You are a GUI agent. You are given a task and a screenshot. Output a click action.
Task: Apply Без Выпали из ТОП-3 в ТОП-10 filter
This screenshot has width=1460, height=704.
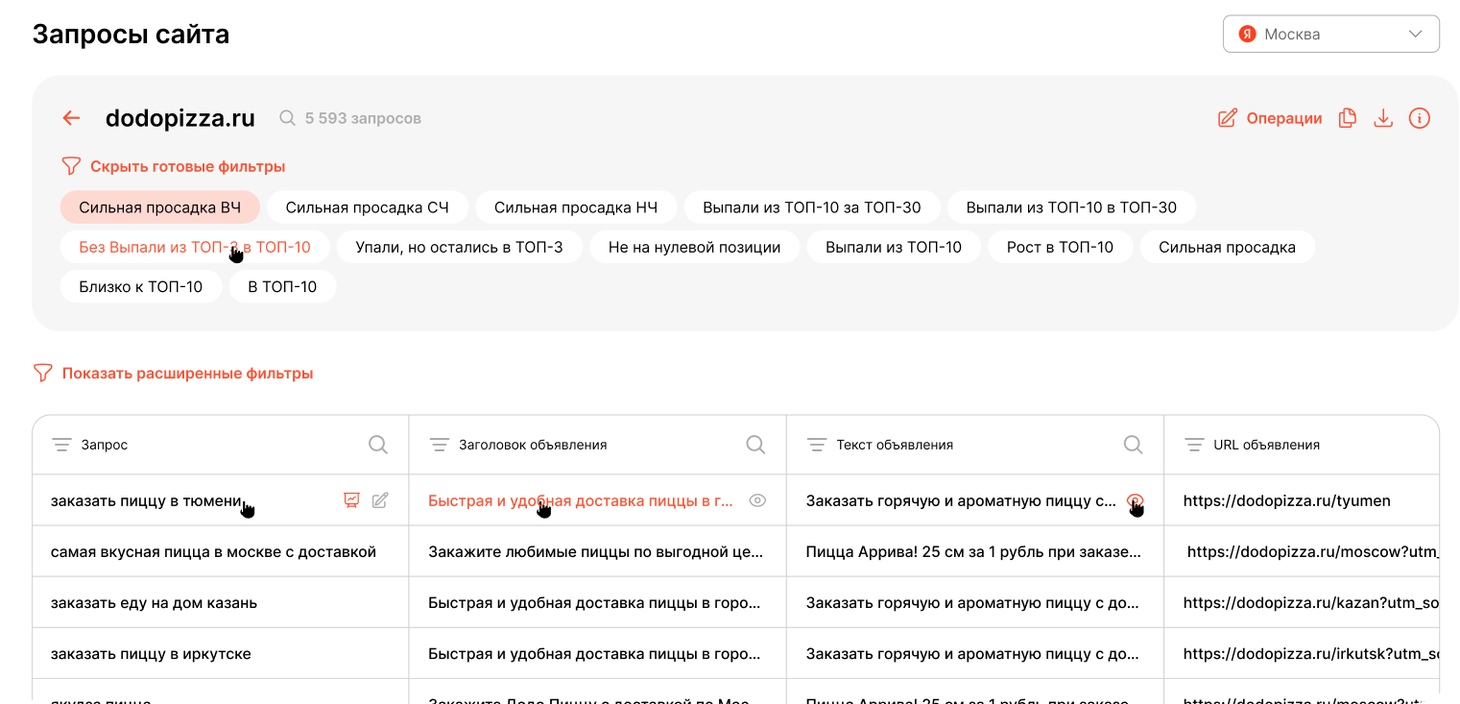tap(195, 247)
